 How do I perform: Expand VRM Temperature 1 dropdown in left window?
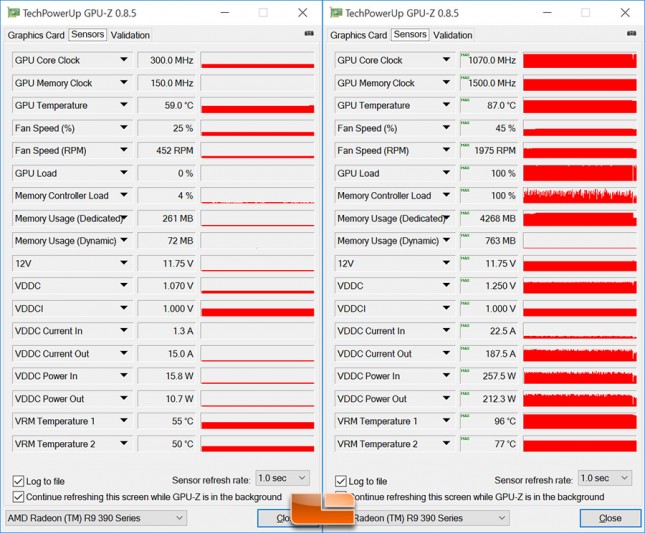pyautogui.click(x=123, y=420)
